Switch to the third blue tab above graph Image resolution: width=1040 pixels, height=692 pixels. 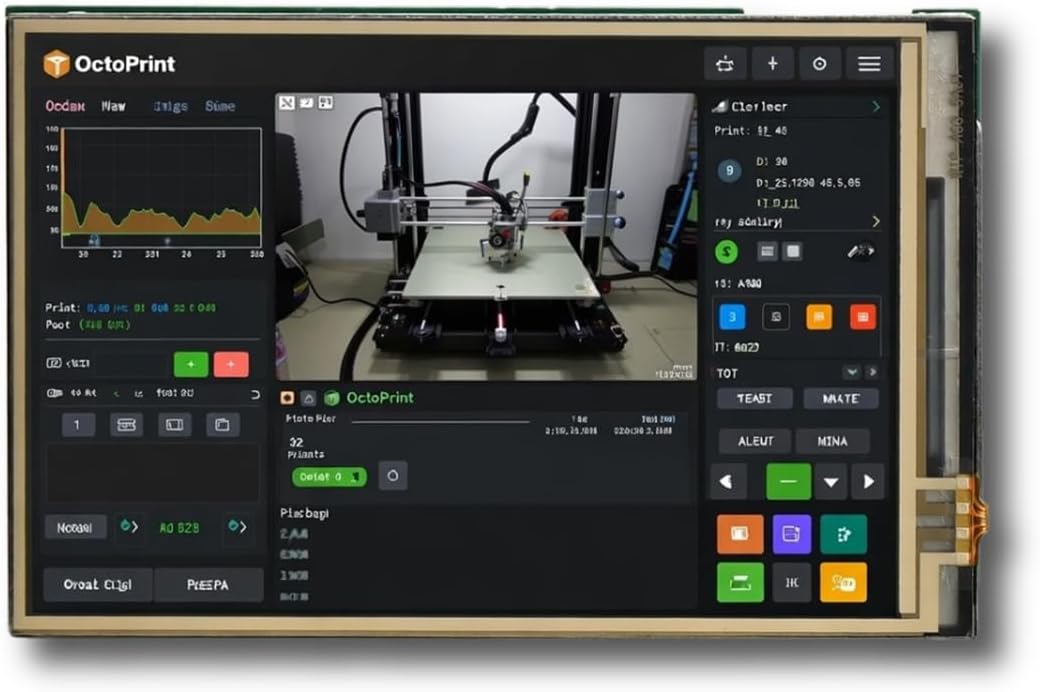click(170, 106)
